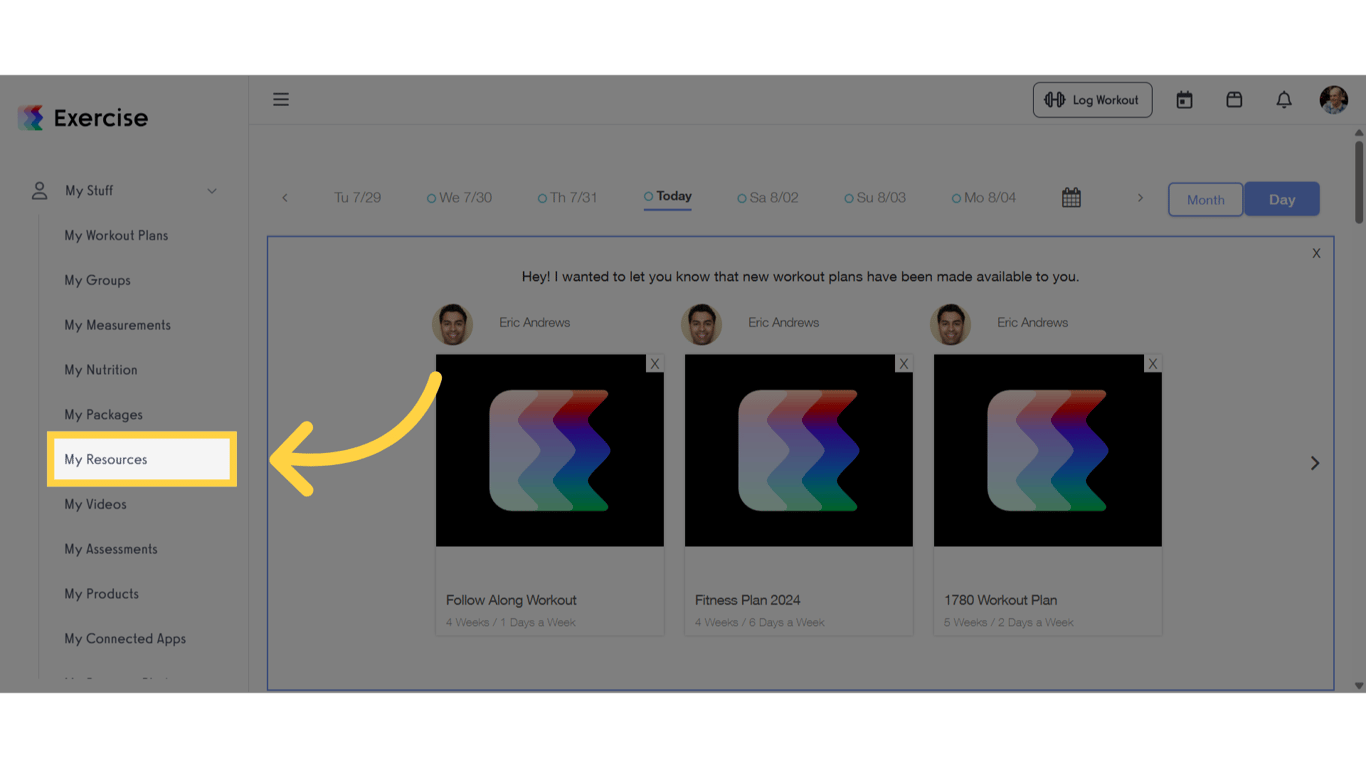This screenshot has width=1366, height=768.
Task: Click Eric Andrews avatar above Fitness Plan 2024
Action: coord(702,325)
